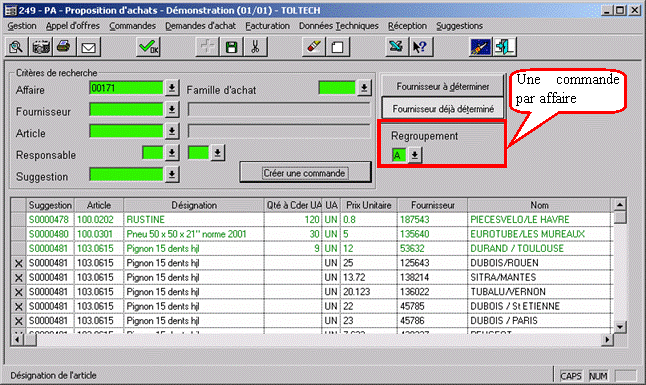Click the printer toolbar icon
The image size is (646, 385).
[64, 47]
